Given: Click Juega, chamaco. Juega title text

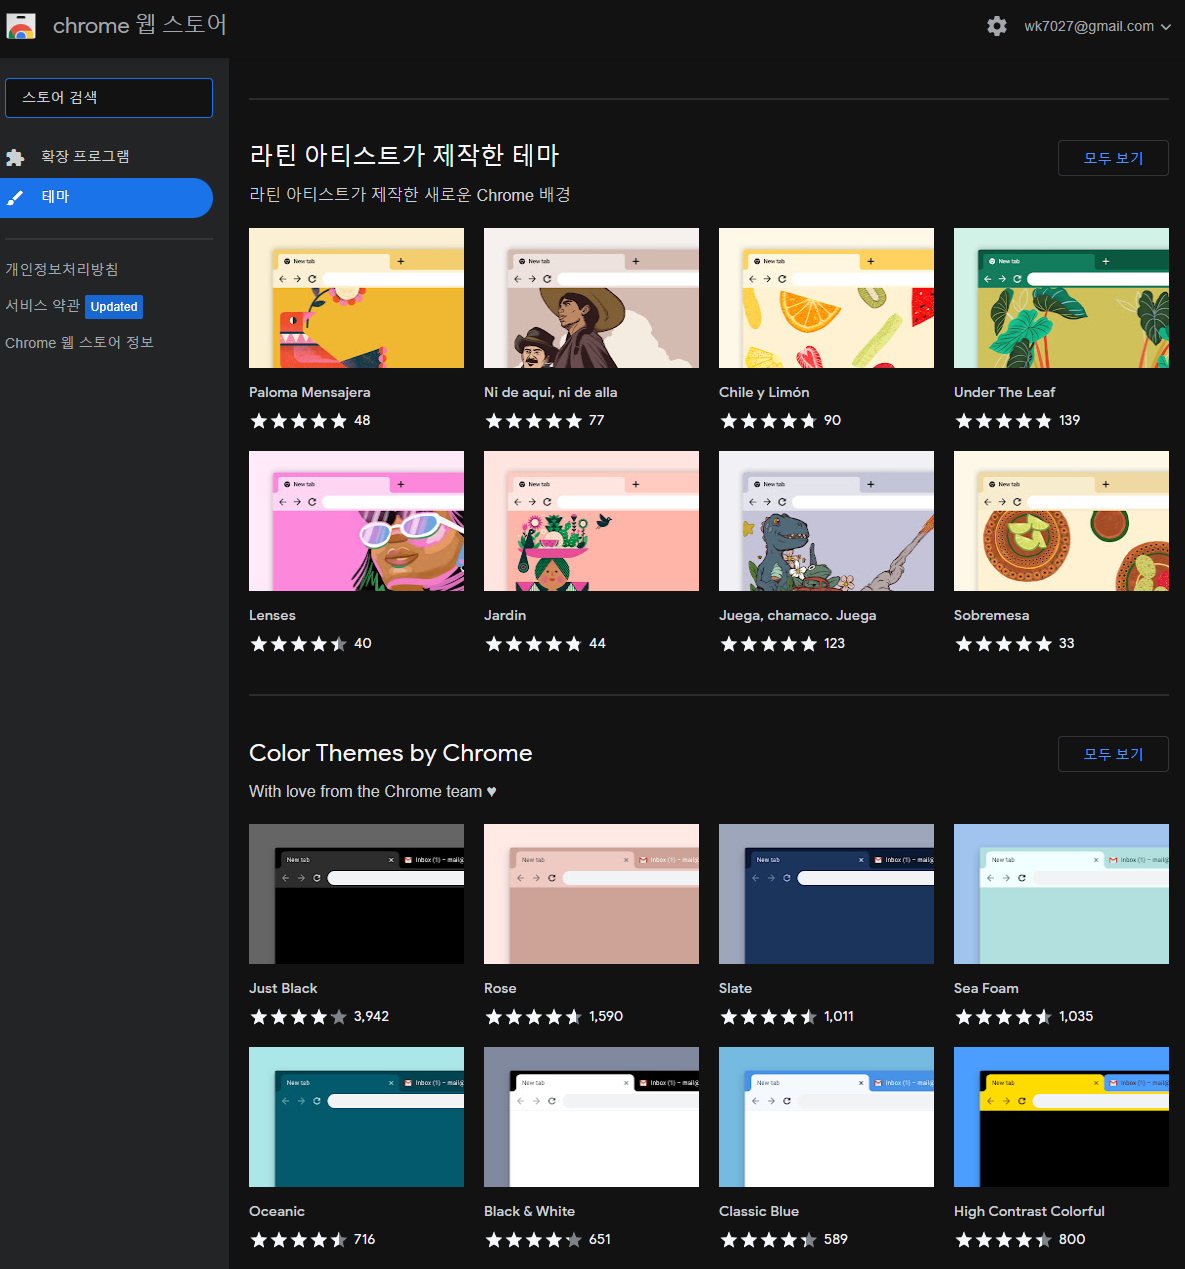Looking at the screenshot, I should click(x=798, y=615).
